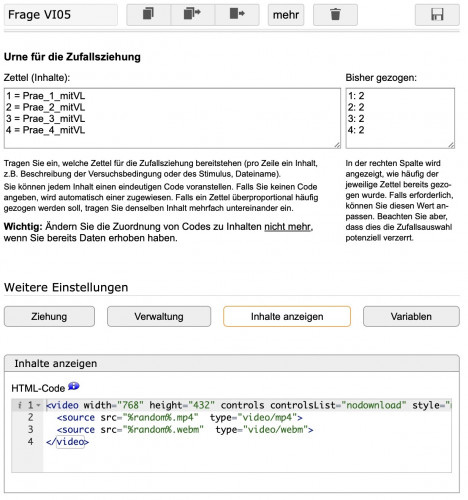Click the 'Frage VI05' name field
Image resolution: width=468 pixels, height=500 pixels.
click(x=61, y=15)
